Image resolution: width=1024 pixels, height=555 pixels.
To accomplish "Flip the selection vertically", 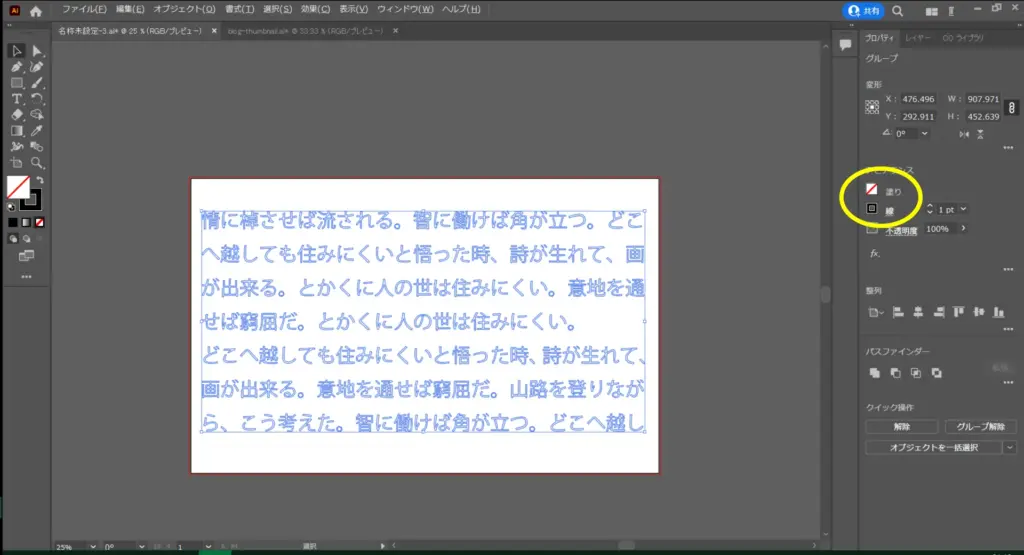I will (x=980, y=134).
